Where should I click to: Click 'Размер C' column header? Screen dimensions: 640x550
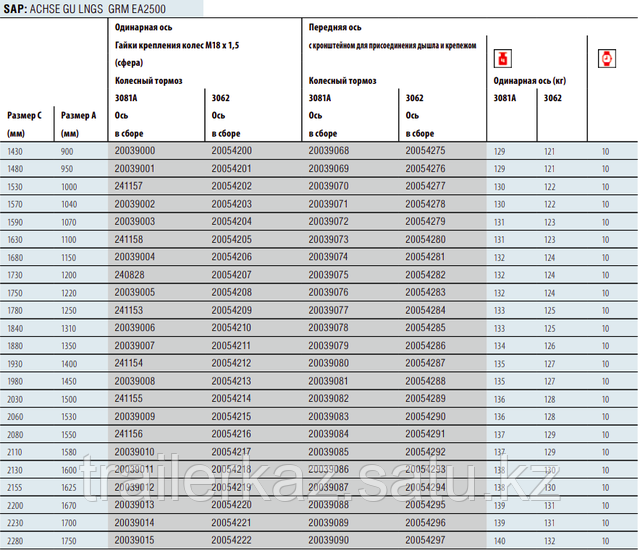coord(24,115)
